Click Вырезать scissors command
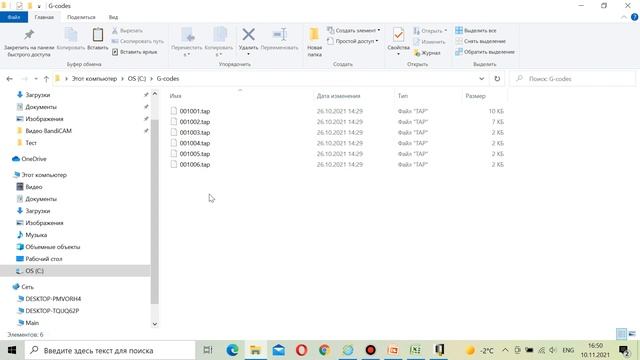 127,31
